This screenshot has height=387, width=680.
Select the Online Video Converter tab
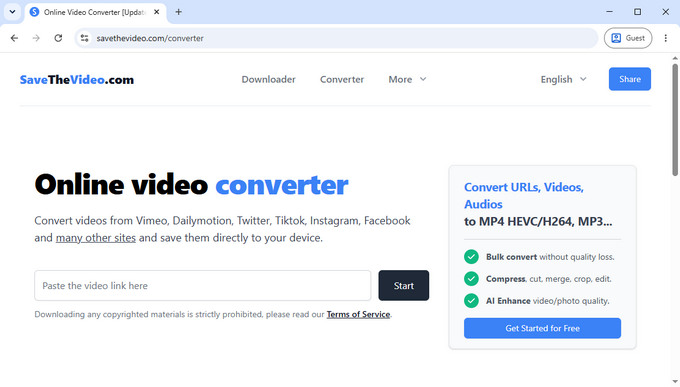tap(95, 12)
